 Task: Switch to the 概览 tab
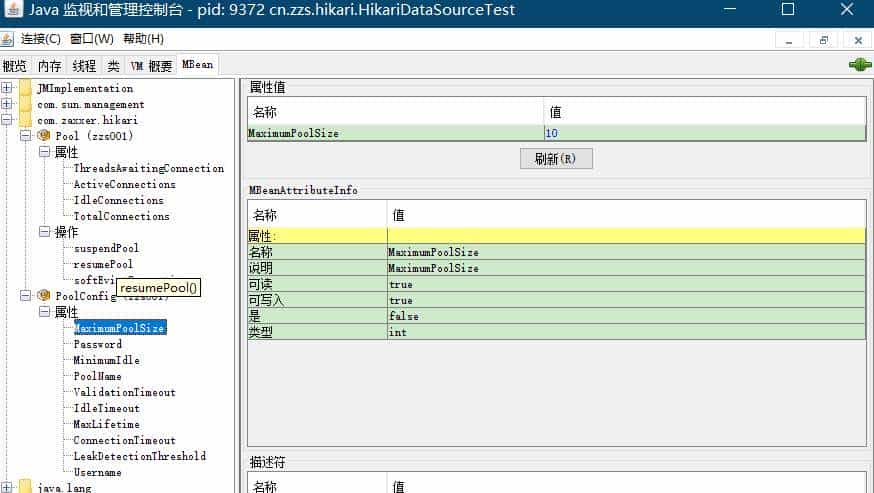click(x=15, y=66)
